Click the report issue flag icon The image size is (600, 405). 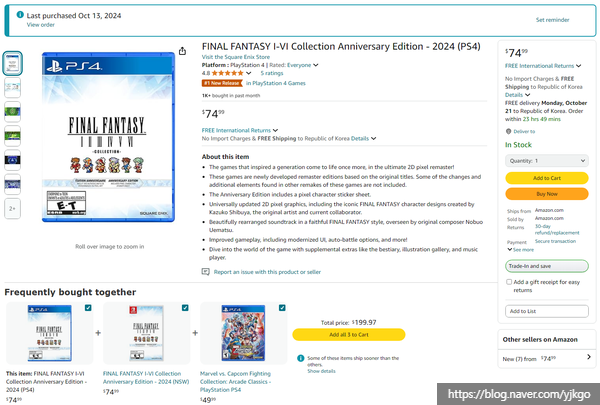coord(207,271)
